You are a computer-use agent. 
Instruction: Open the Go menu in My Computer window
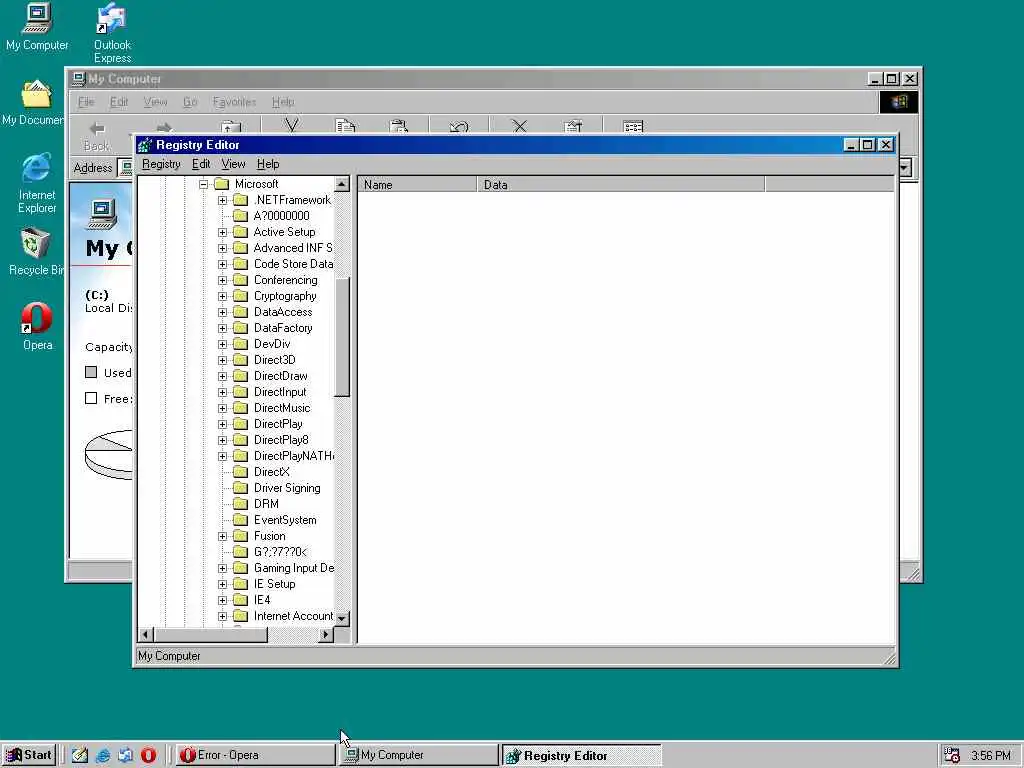point(189,102)
